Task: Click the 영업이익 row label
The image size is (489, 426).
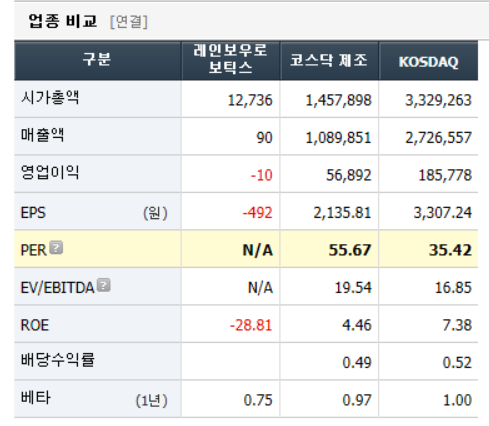Action: click(x=50, y=172)
